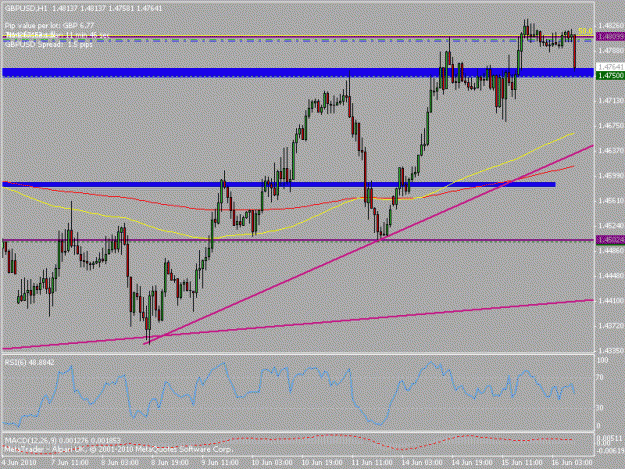Click the 11 Jun 11:00 time label
This screenshot has width=625, height=469.
pyautogui.click(x=372, y=463)
